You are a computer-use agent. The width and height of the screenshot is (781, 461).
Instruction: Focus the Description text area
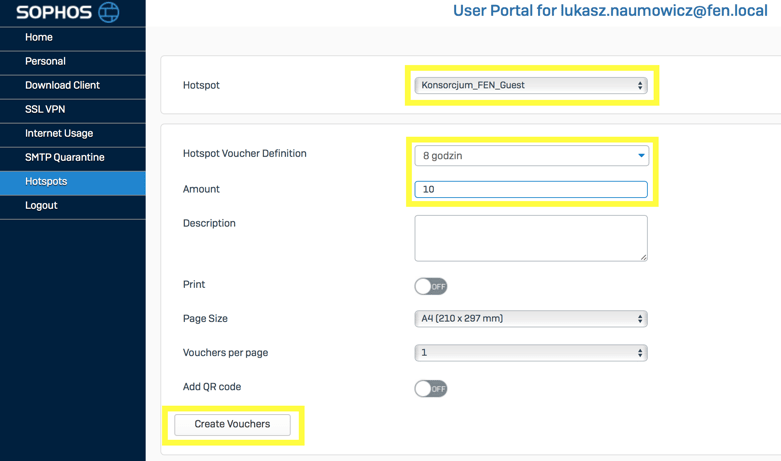pyautogui.click(x=530, y=238)
